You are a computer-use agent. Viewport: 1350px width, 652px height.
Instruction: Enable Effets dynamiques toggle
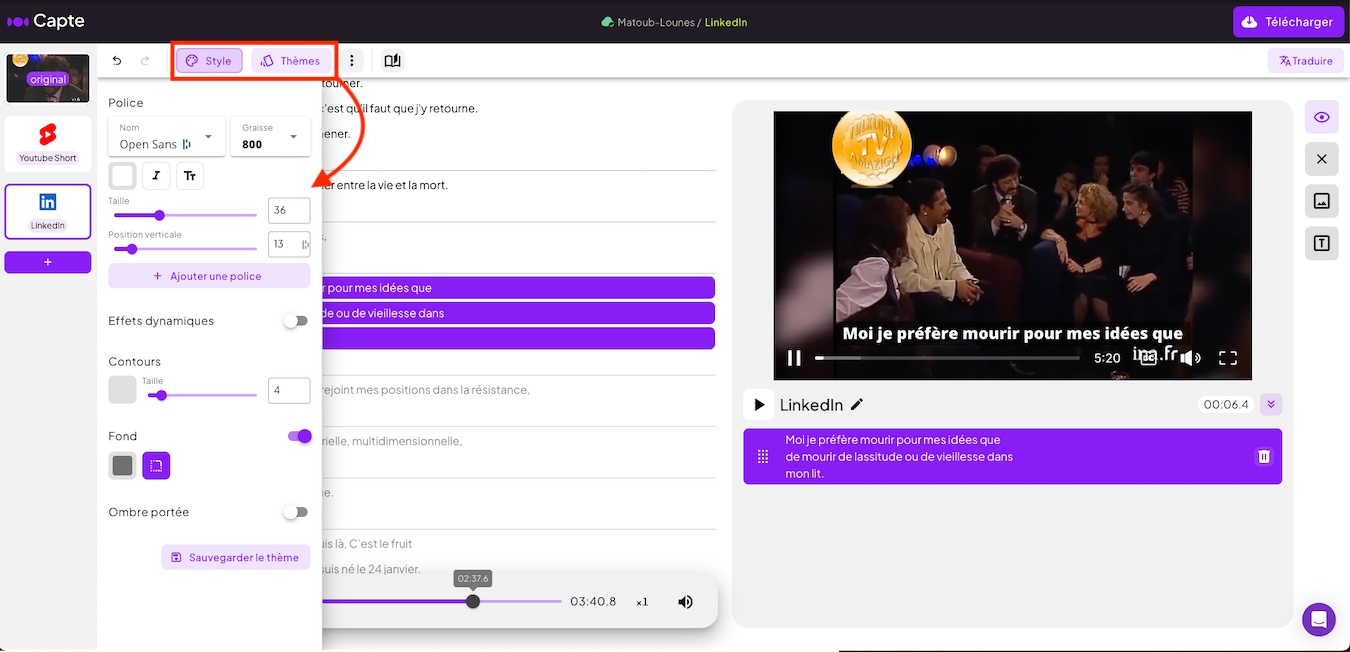pyautogui.click(x=295, y=321)
